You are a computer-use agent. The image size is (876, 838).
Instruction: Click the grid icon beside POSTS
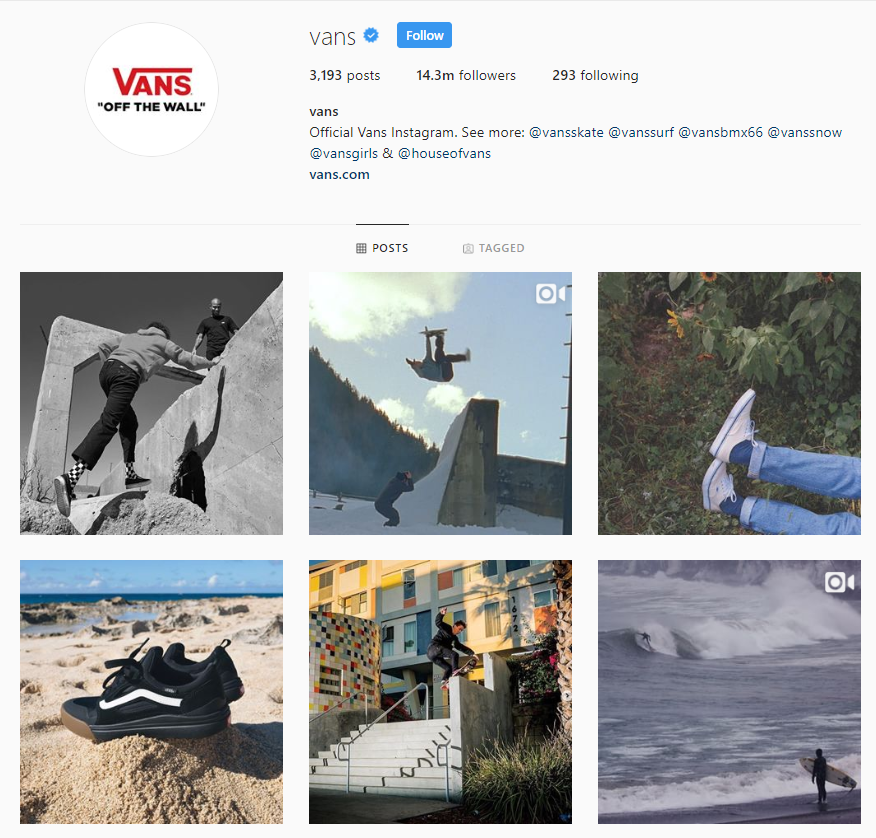click(361, 248)
